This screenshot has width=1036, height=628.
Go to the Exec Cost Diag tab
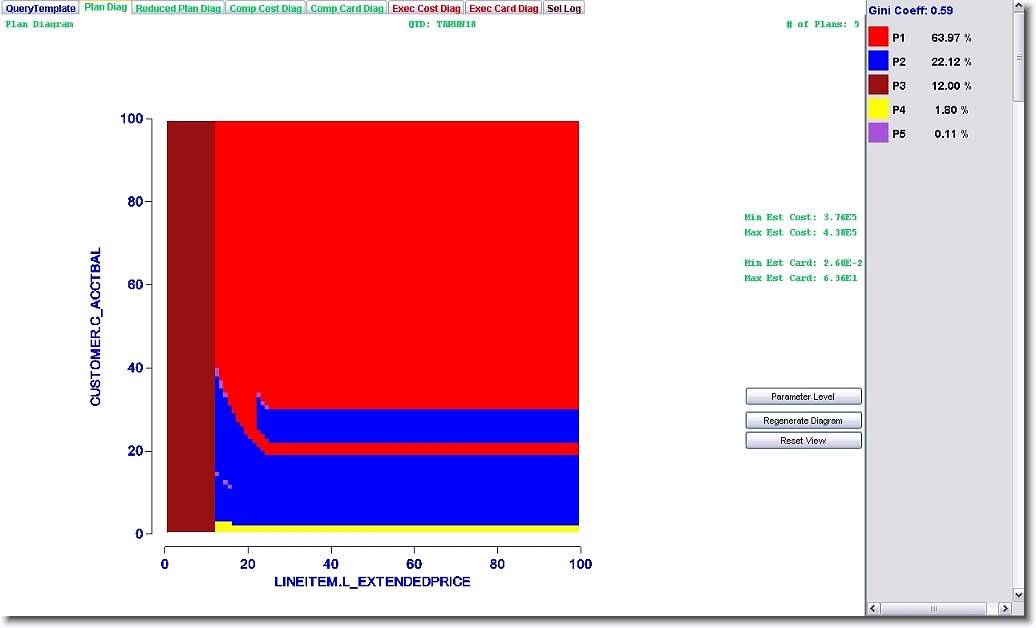426,8
